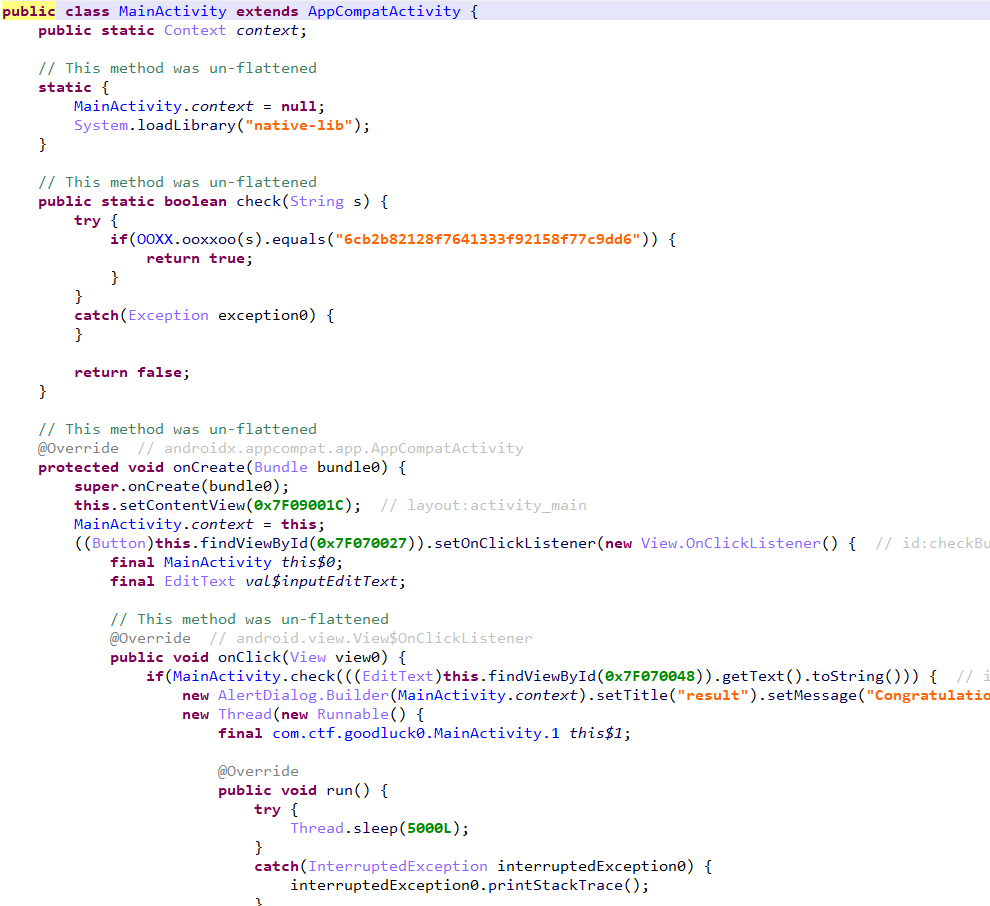This screenshot has width=990, height=906.
Task: Click the truncated "Congratulatio" string
Action: (927, 695)
